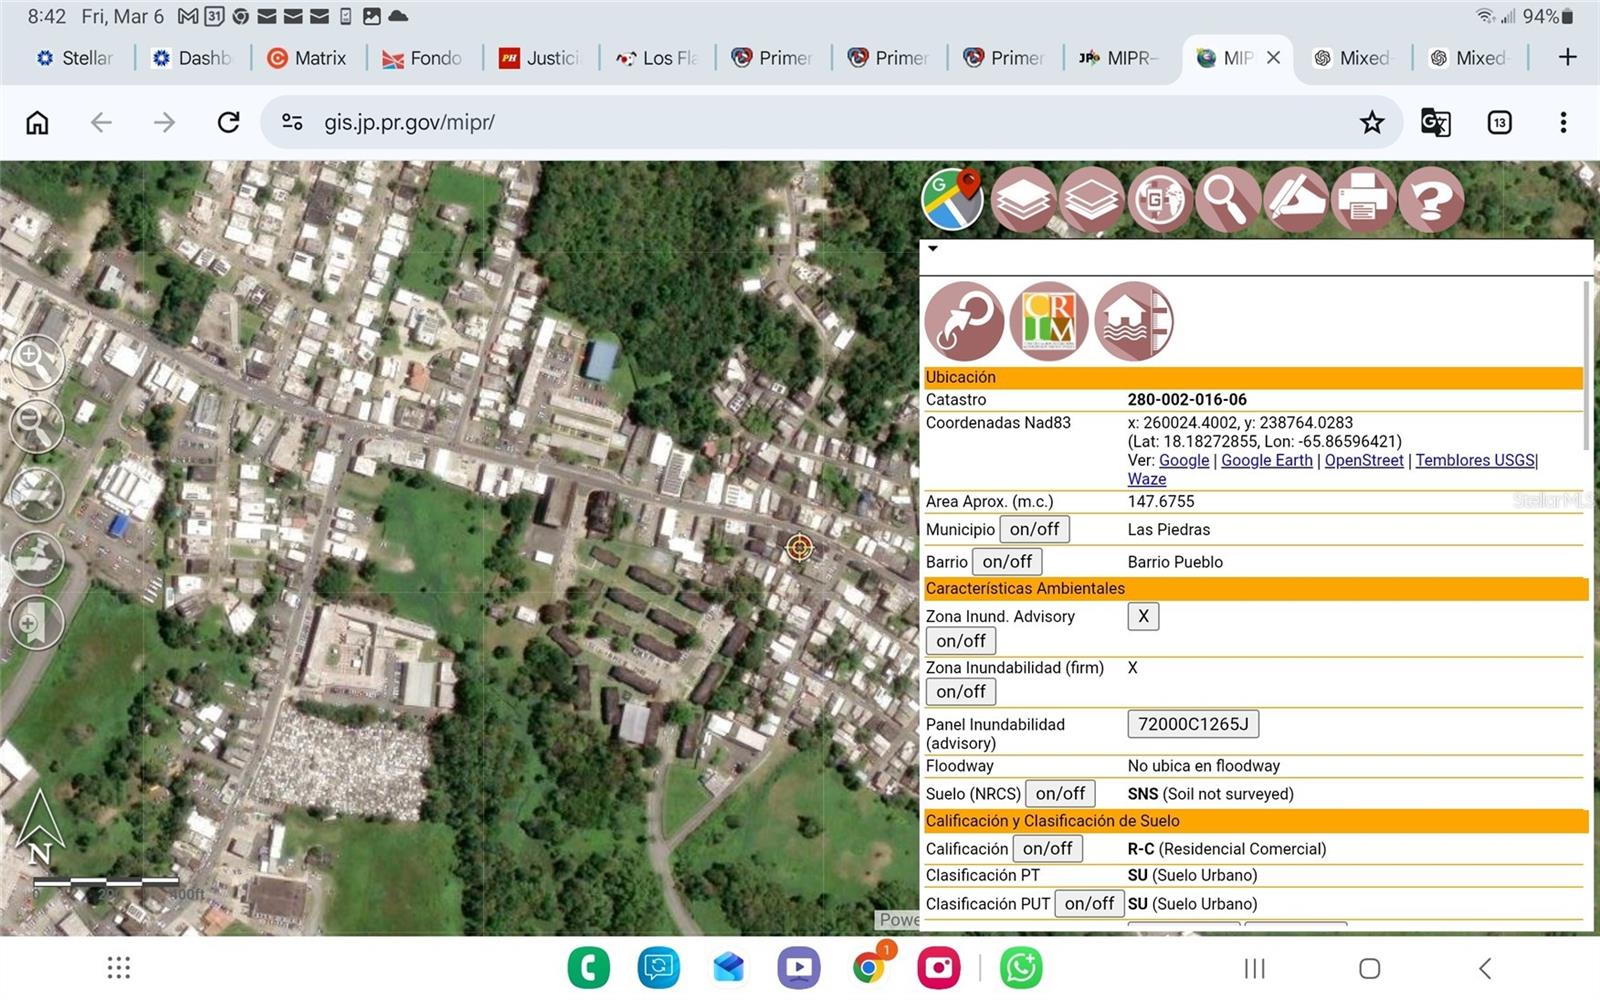
Task: Open the Google Maps location icon
Action: pyautogui.click(x=952, y=199)
